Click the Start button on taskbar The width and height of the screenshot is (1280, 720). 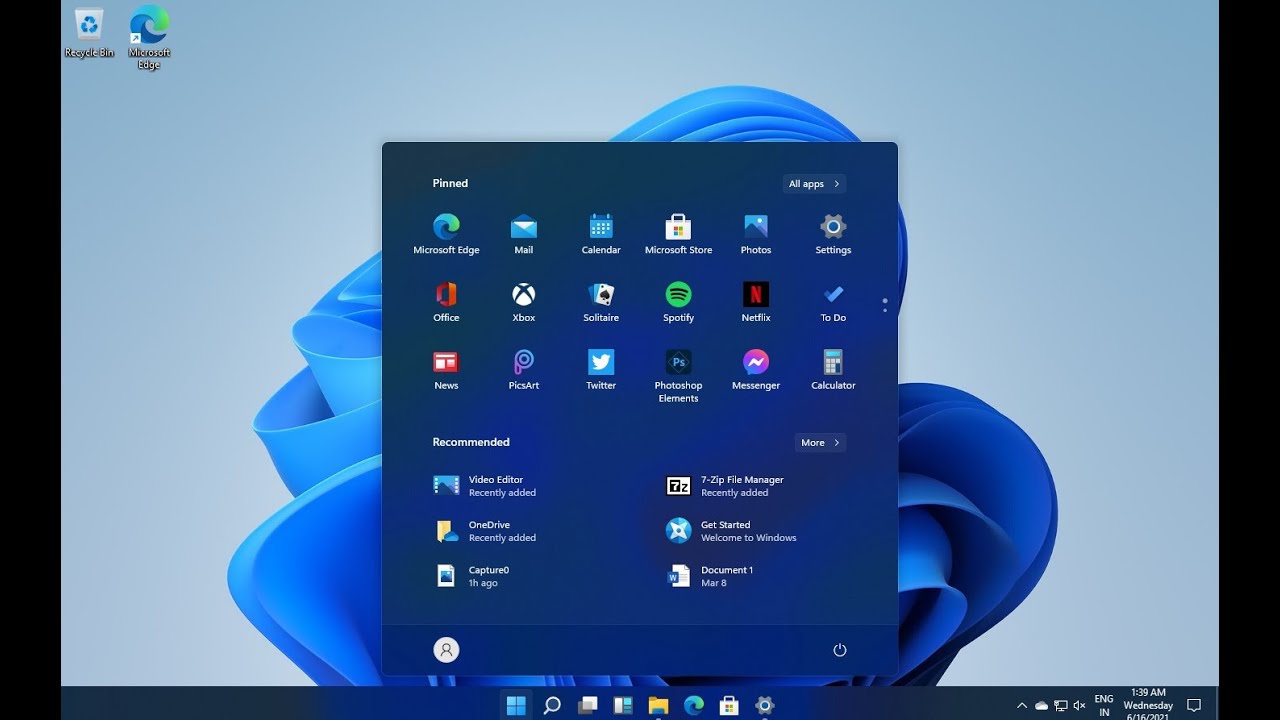[516, 705]
